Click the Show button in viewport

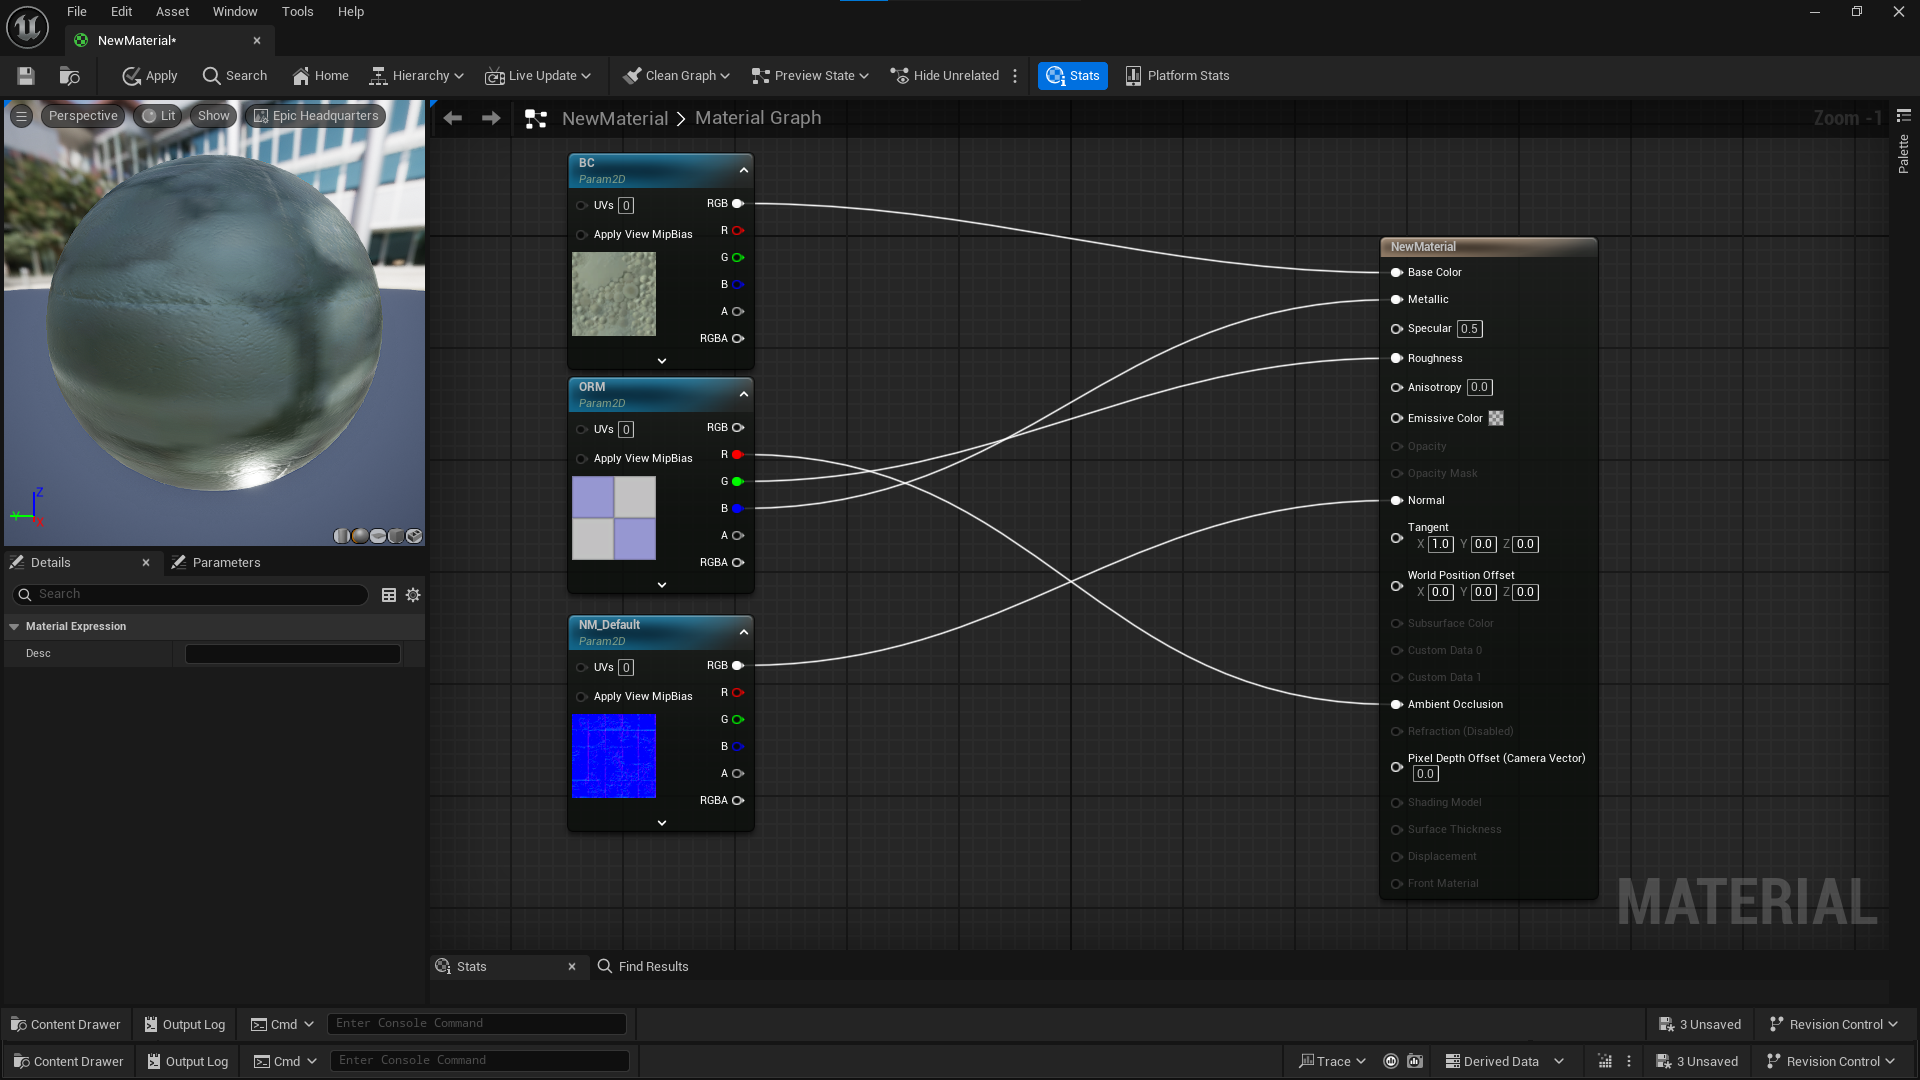click(x=213, y=116)
